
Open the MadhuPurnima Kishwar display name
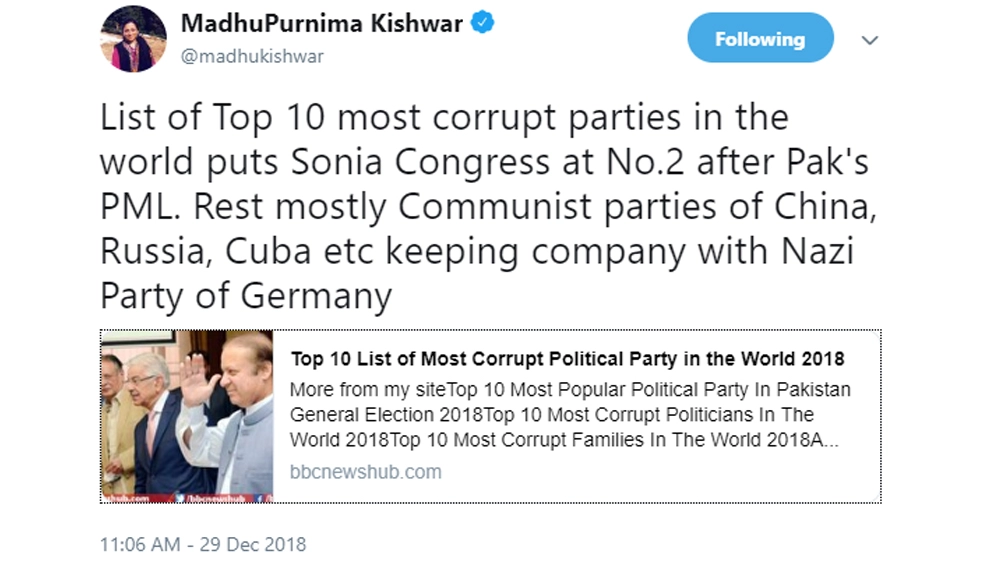pos(321,23)
